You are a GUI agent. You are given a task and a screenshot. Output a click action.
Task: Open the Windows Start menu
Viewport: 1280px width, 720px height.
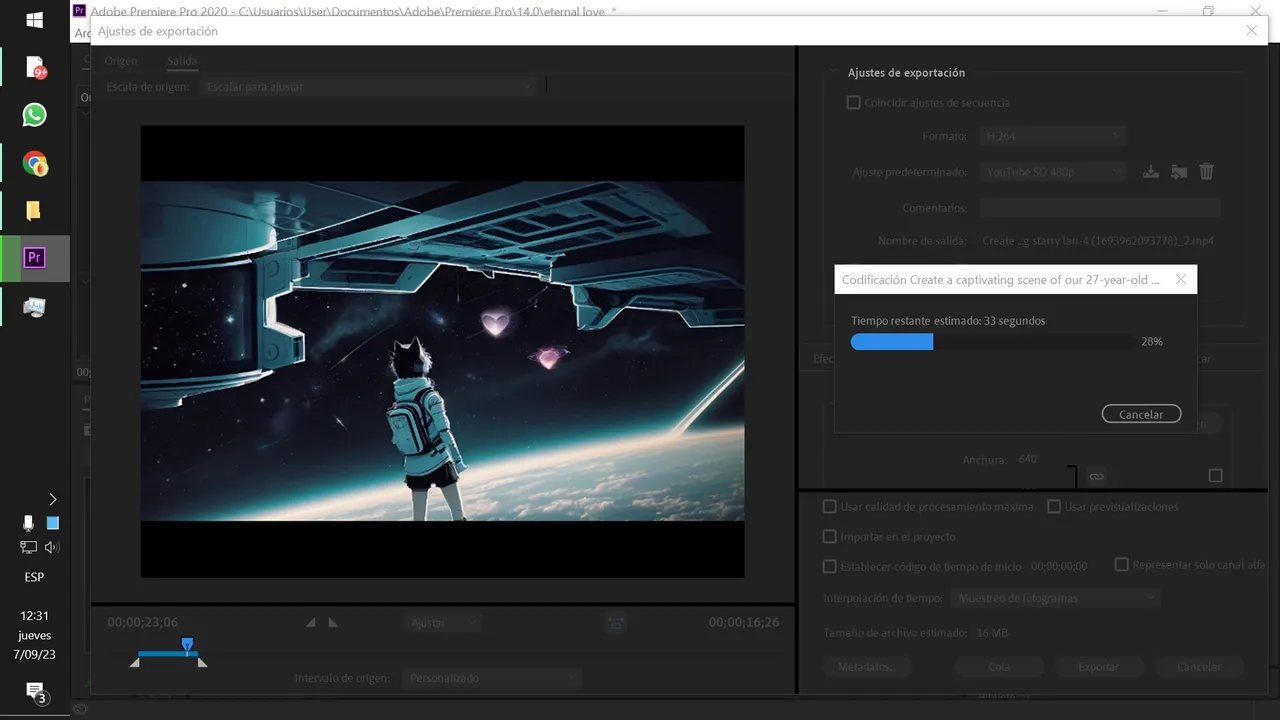point(35,20)
